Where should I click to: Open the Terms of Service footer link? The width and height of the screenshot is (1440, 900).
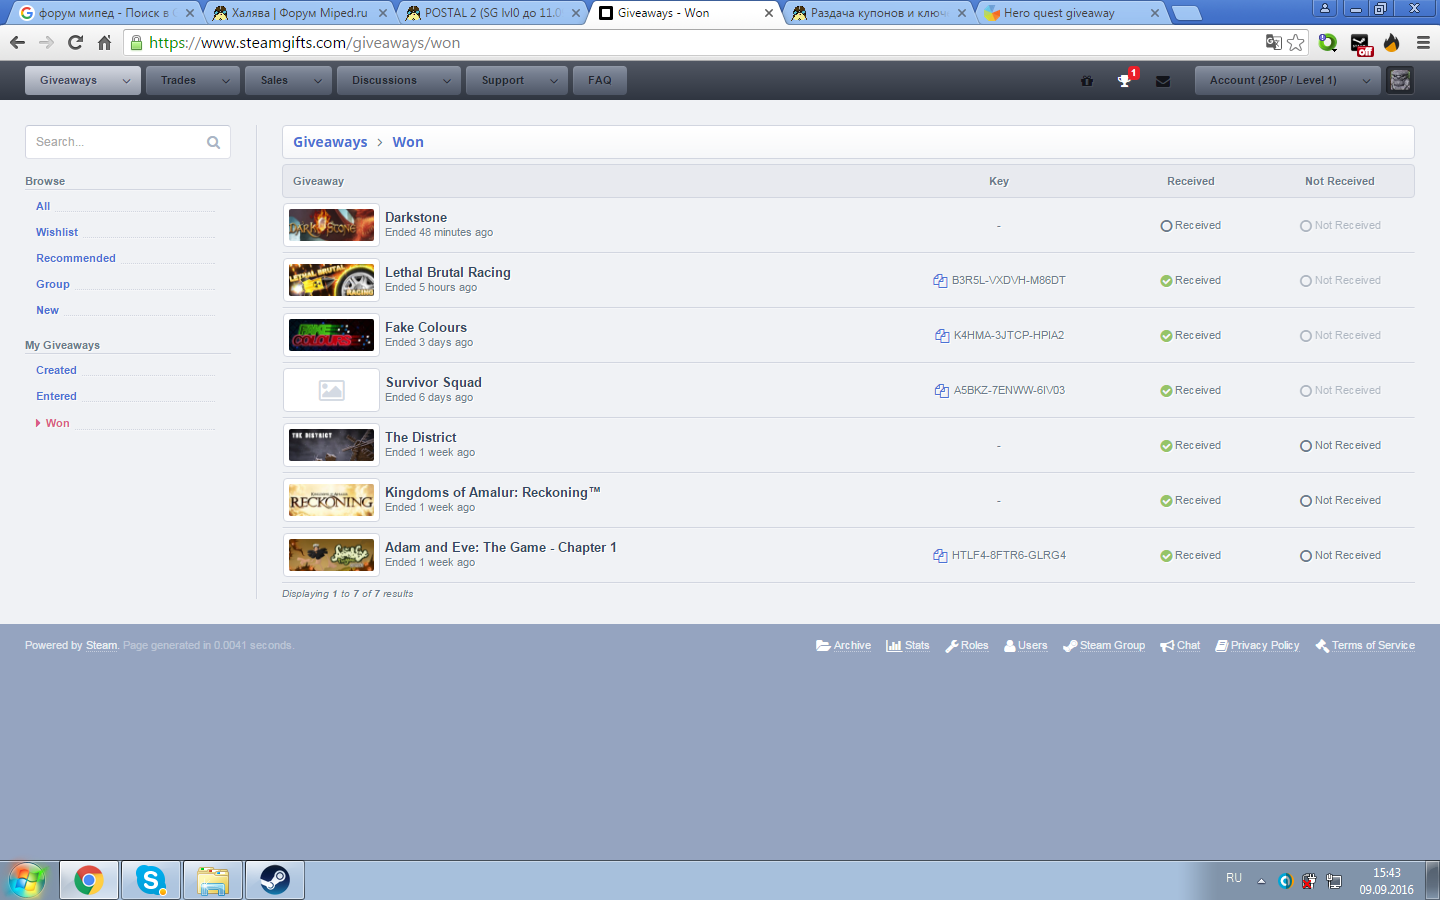click(x=1365, y=646)
